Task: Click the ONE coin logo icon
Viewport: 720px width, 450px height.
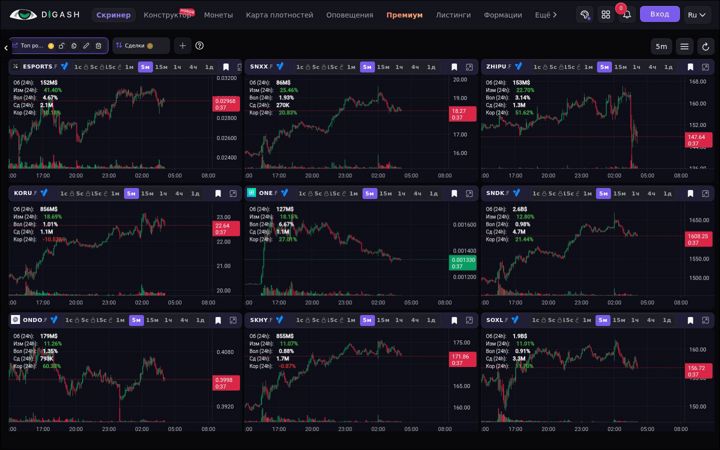Action: point(251,193)
